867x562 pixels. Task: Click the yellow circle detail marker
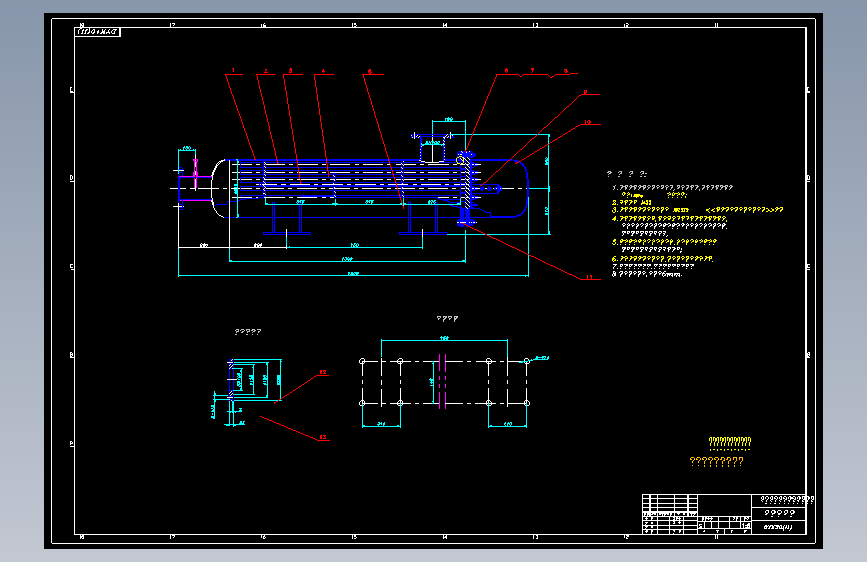(460, 160)
